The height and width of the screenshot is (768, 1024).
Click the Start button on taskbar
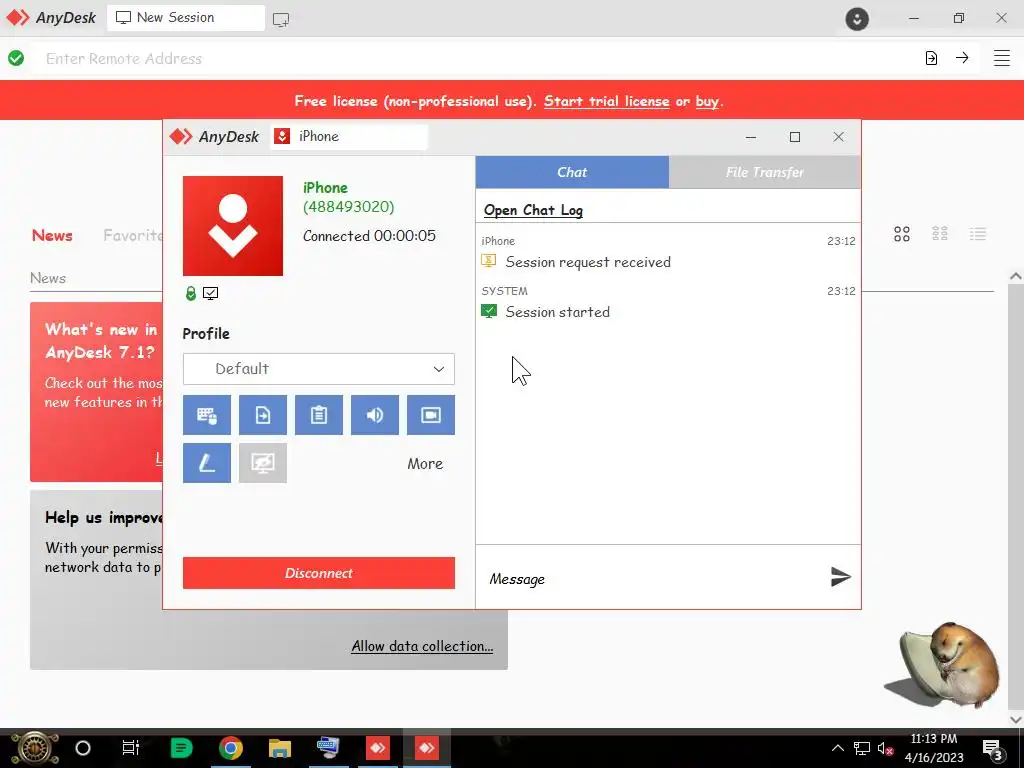35,748
